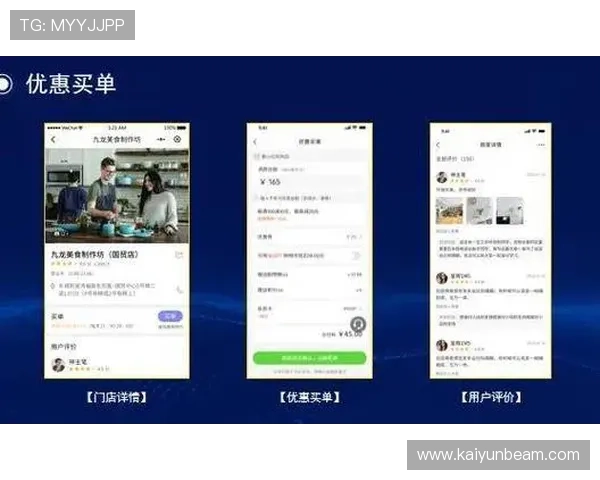The image size is (600, 480).
Task: Tap back arrow on 门店详情 store screen
Action: [x=53, y=140]
